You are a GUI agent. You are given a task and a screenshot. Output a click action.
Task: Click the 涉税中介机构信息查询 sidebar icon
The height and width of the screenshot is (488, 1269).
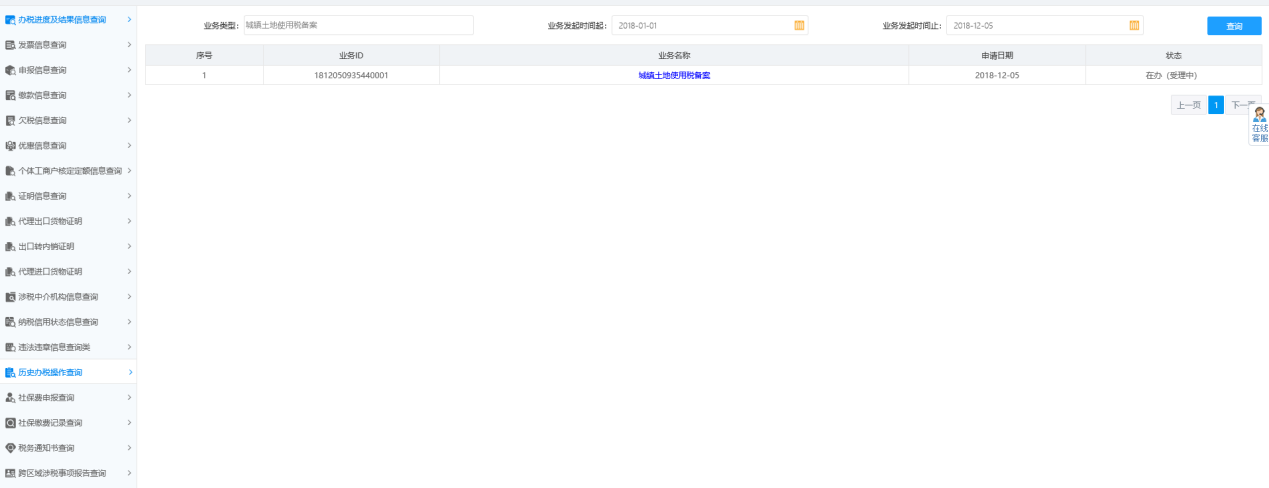pyautogui.click(x=10, y=297)
